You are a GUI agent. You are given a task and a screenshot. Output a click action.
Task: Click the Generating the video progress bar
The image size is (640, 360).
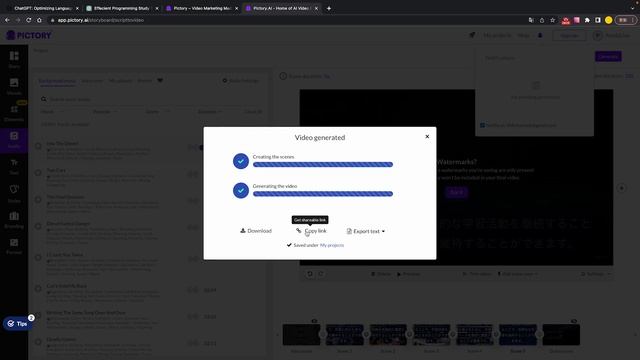point(323,194)
